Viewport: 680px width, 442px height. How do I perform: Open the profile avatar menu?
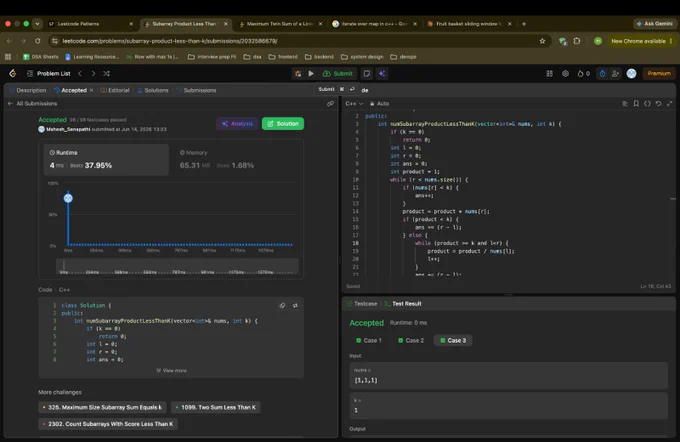[x=631, y=74]
